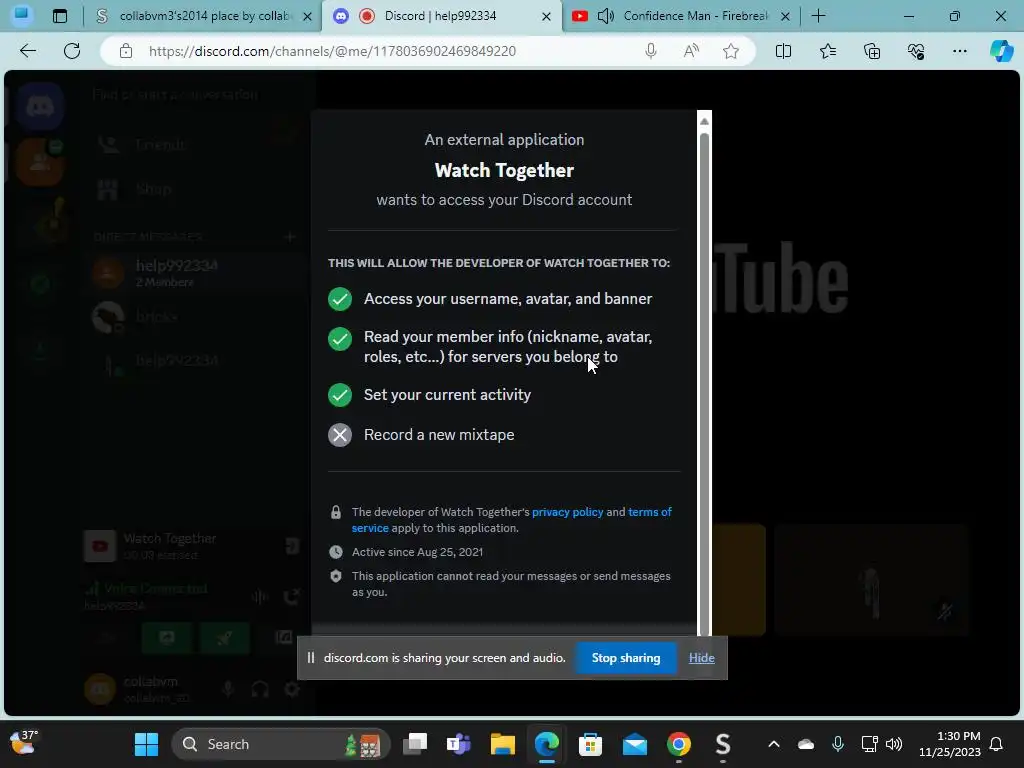Viewport: 1024px width, 768px height.
Task: Open Browser essentials heart icon
Action: [916, 51]
